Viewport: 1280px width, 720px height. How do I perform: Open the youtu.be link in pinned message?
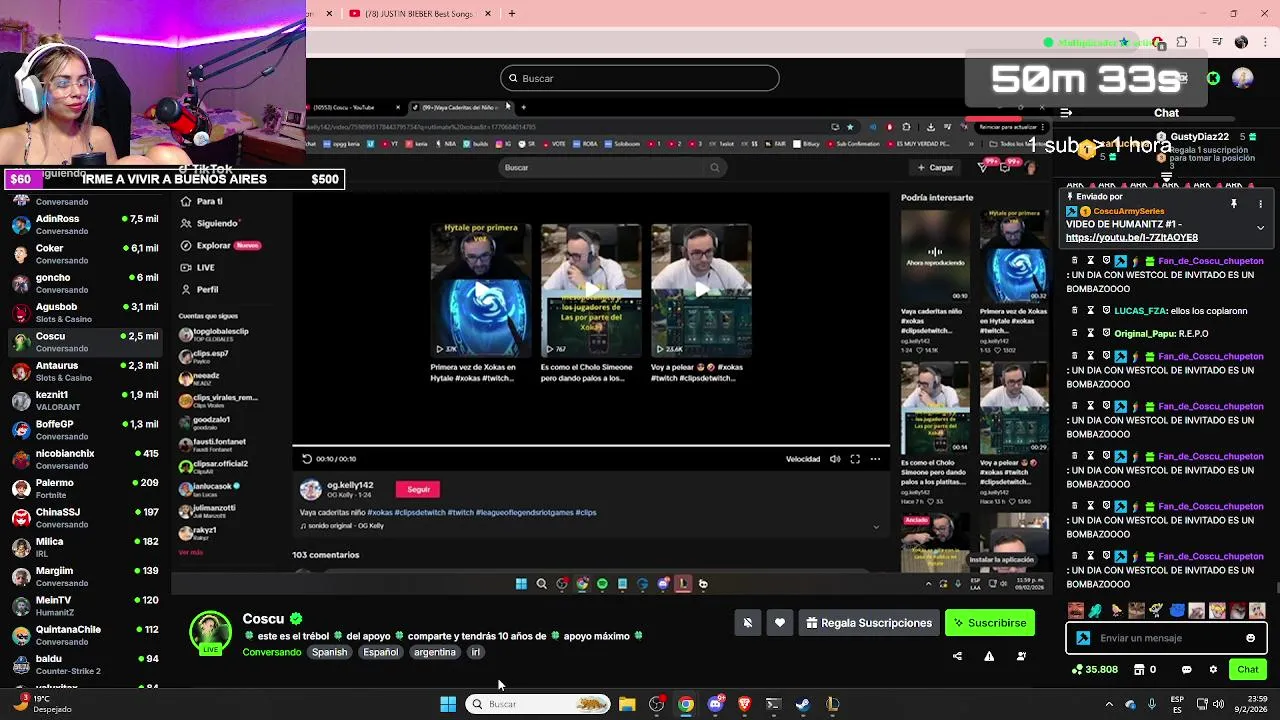pyautogui.click(x=1131, y=238)
